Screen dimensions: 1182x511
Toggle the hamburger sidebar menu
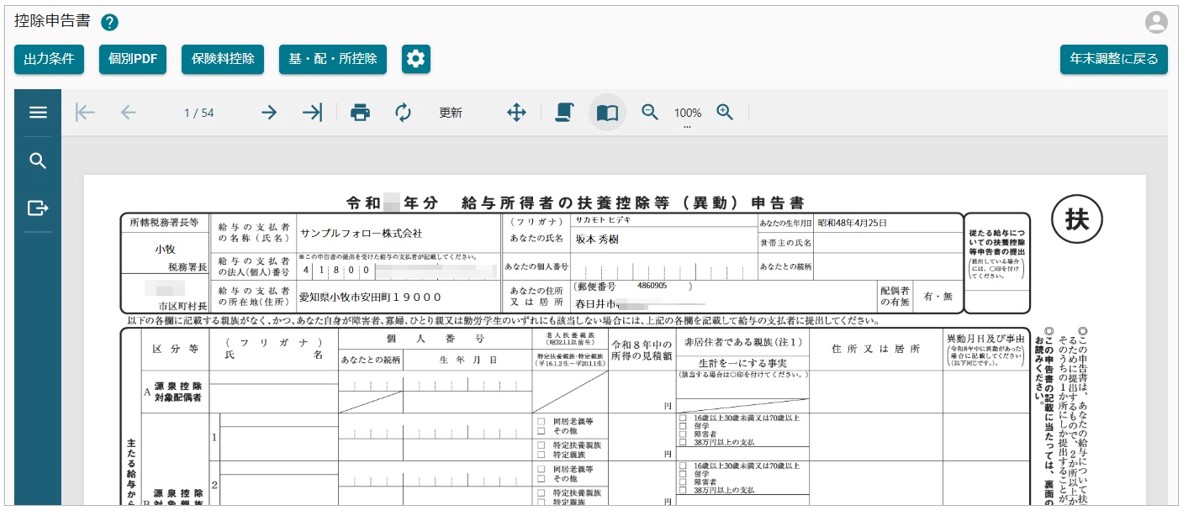click(38, 113)
